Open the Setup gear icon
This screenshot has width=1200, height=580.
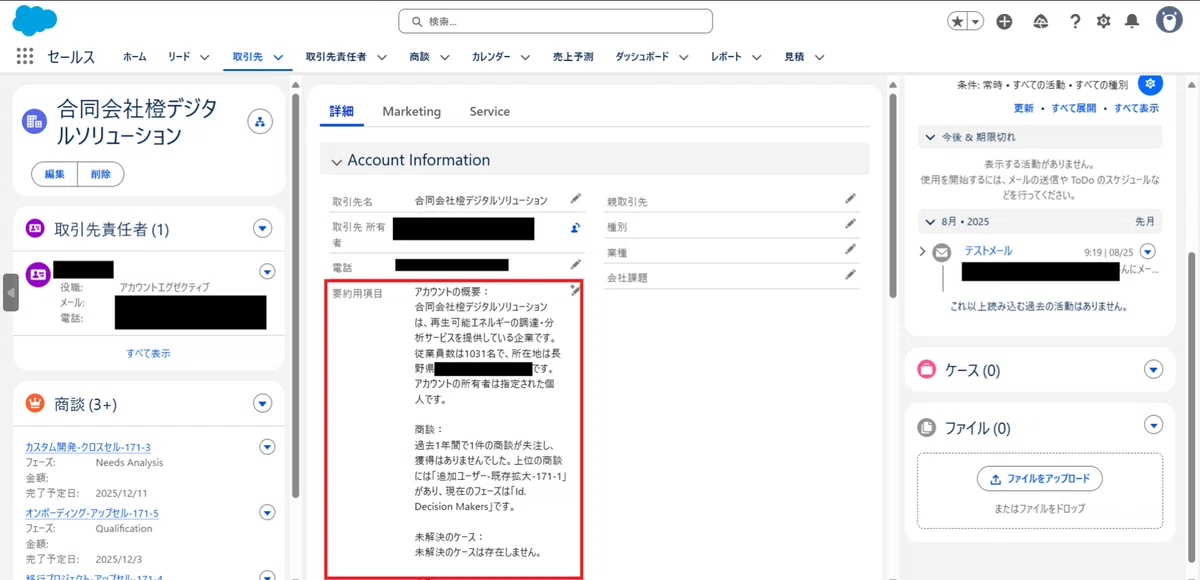point(1103,21)
